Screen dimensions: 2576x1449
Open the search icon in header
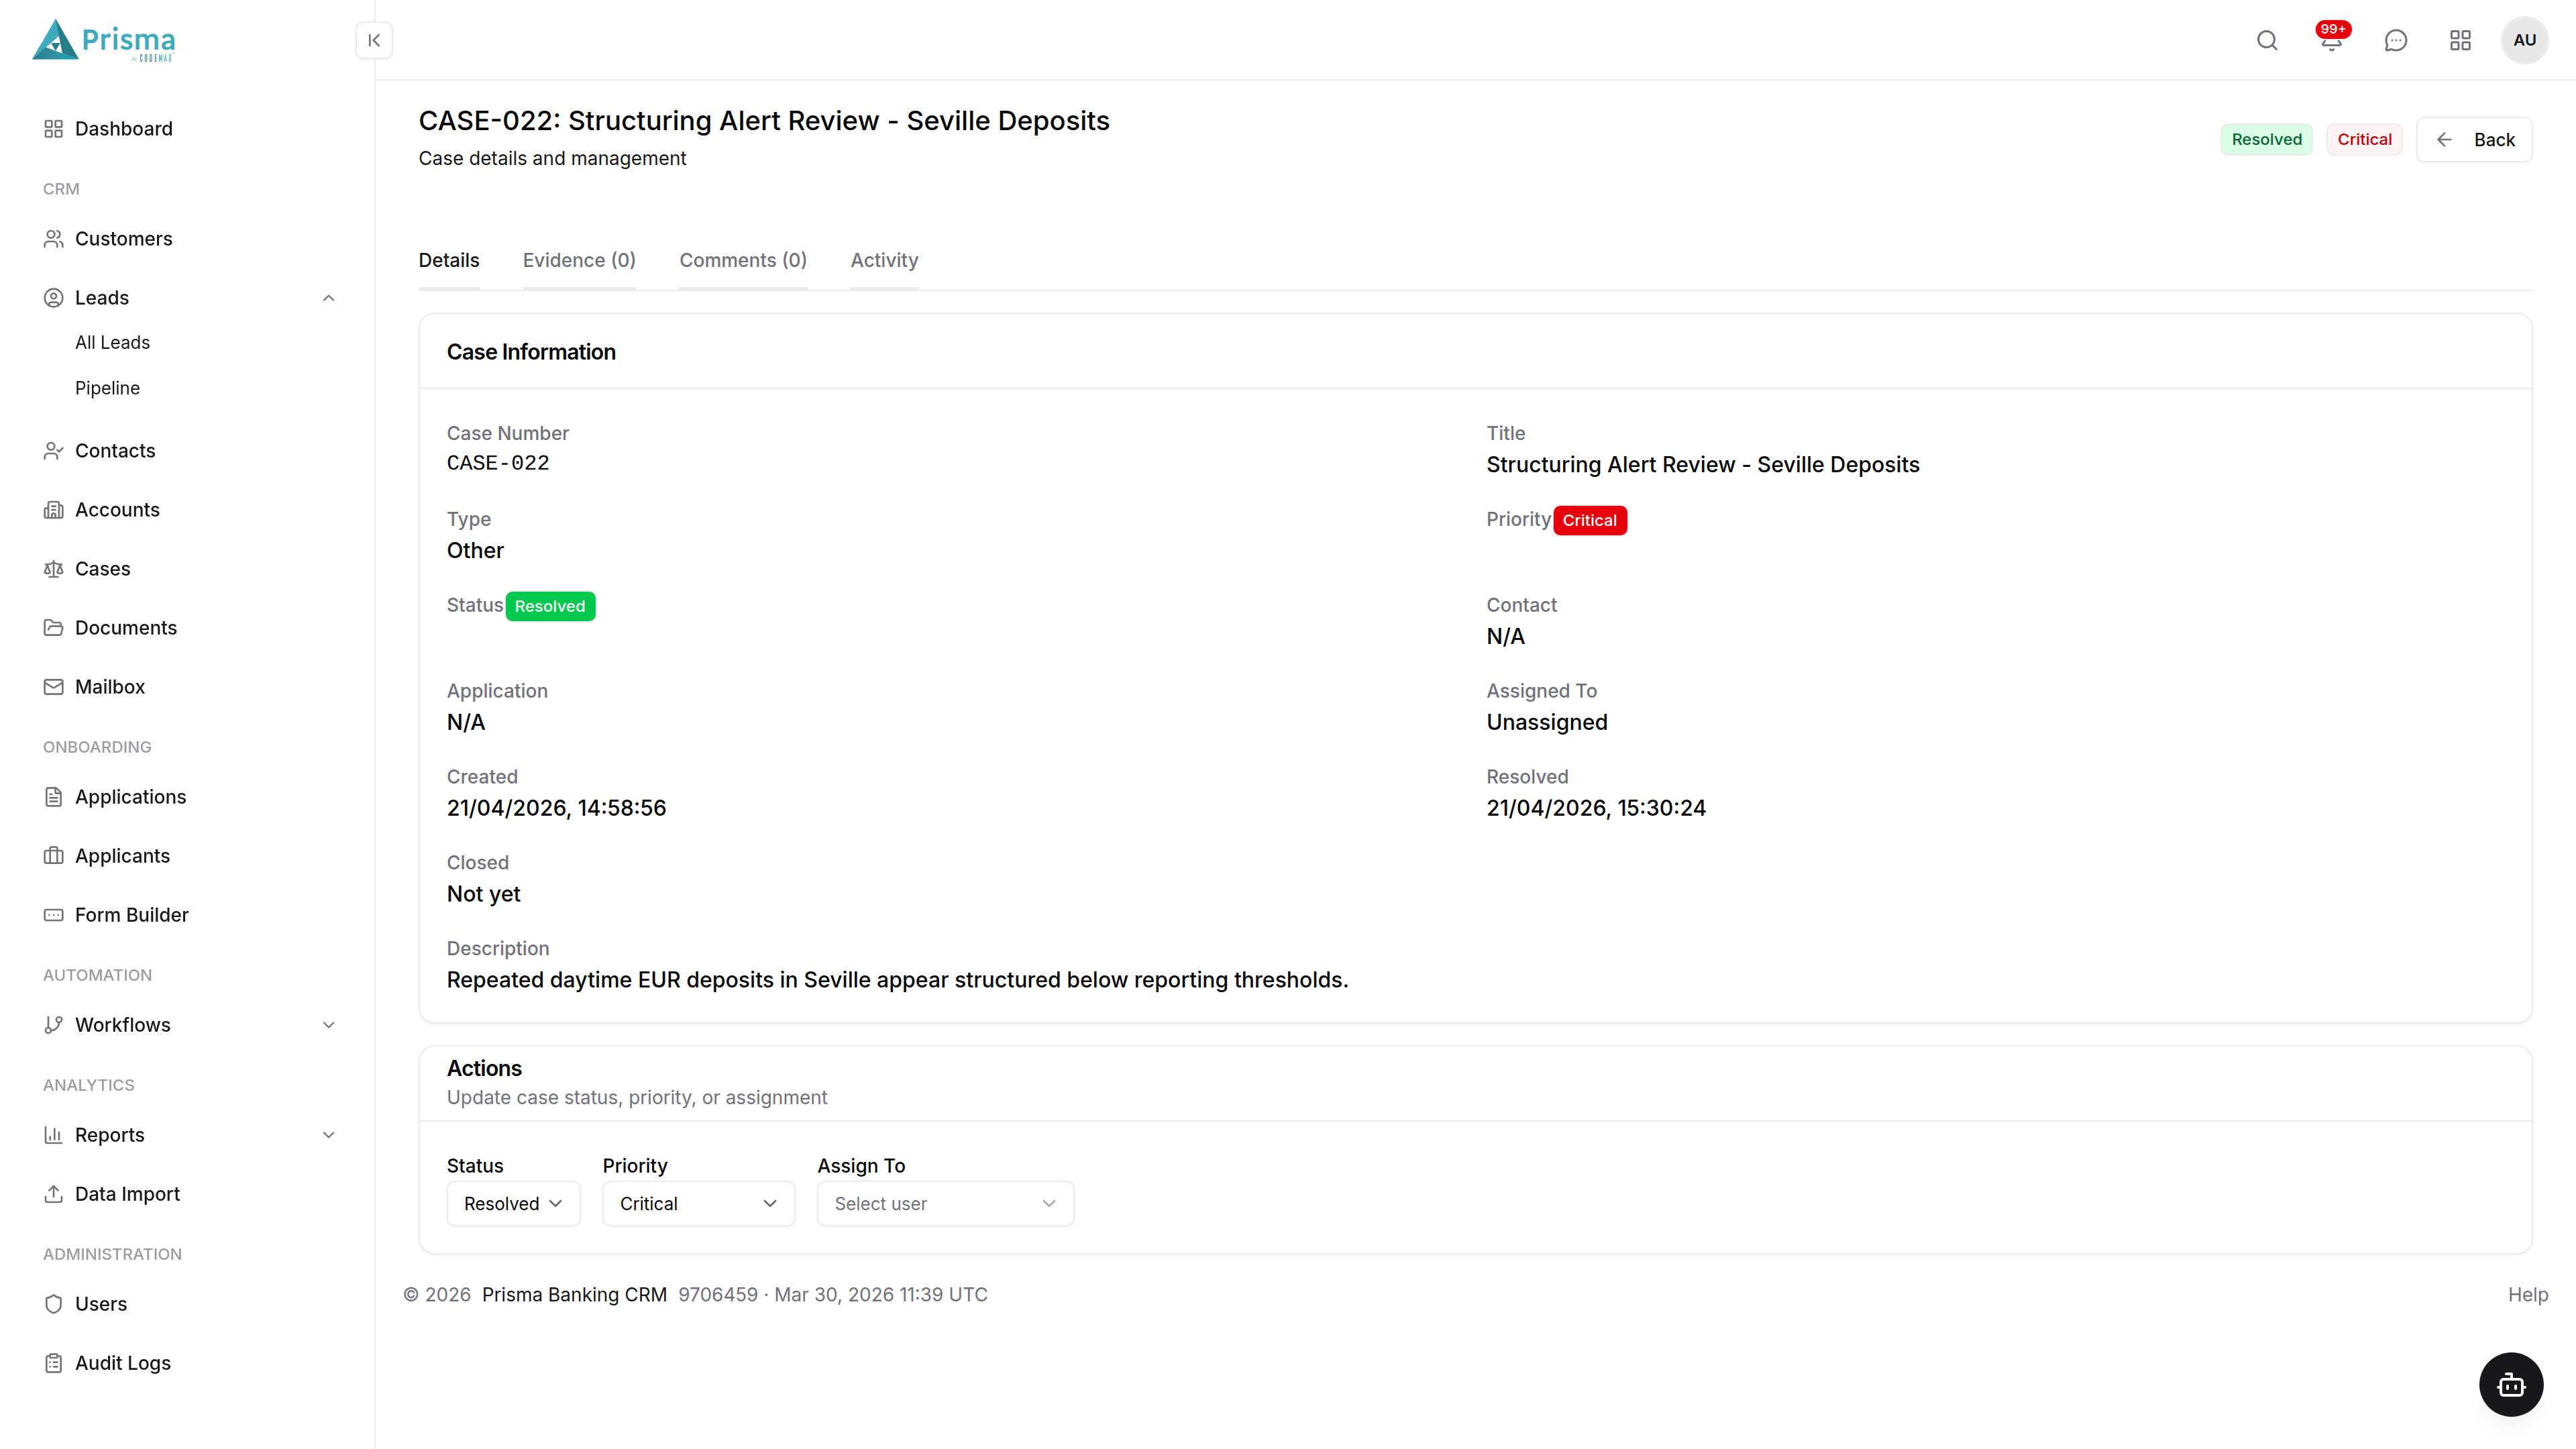tap(2267, 40)
